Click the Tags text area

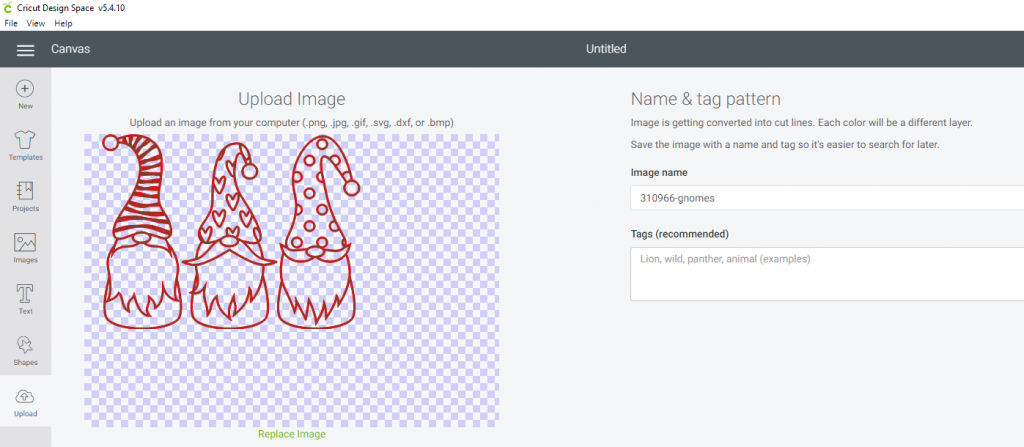(x=827, y=274)
